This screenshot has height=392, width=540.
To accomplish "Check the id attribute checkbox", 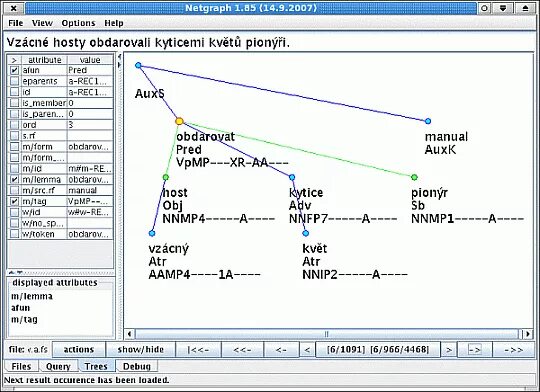I will tap(14, 92).
